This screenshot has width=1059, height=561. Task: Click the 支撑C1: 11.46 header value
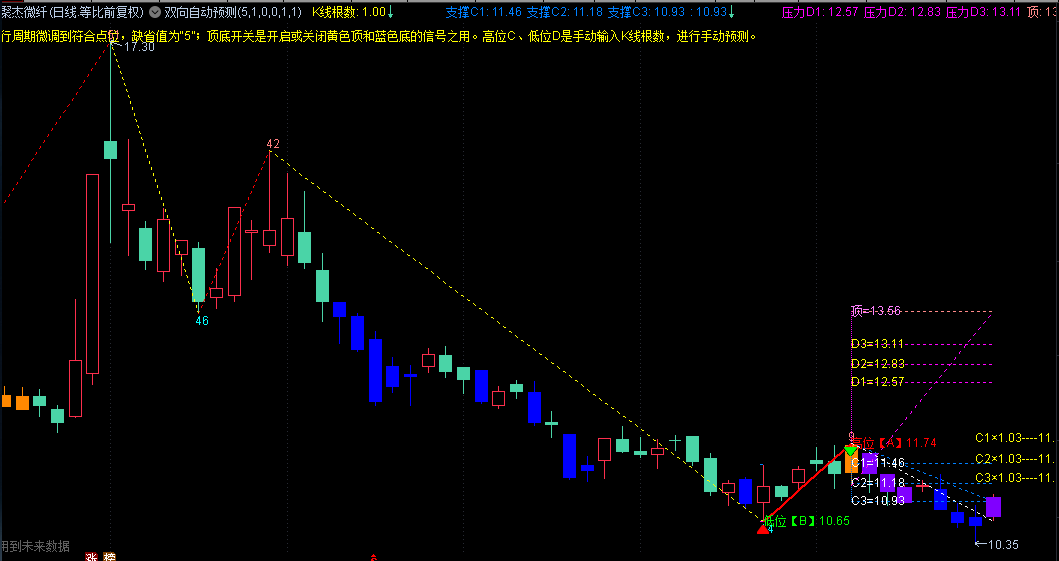(x=484, y=12)
